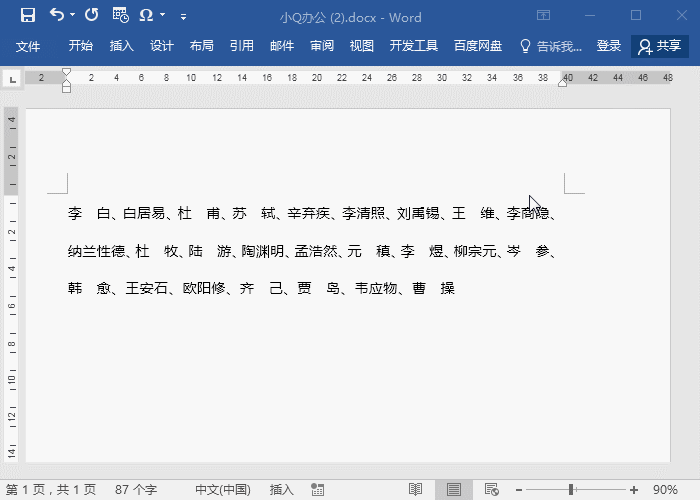
Task: Click the name 纳兰性德 in the document
Action: click(96, 251)
